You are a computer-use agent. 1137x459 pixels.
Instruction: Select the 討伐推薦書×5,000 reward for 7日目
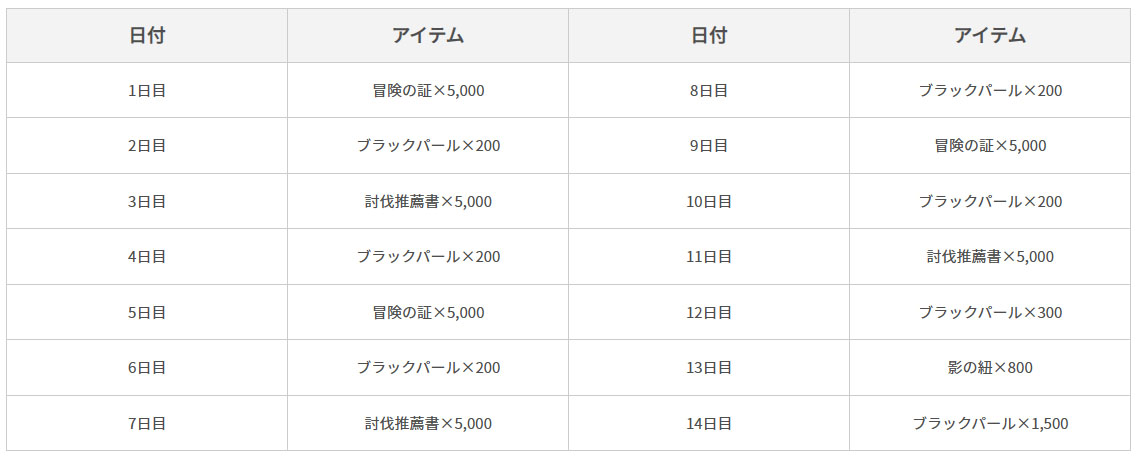click(428, 424)
